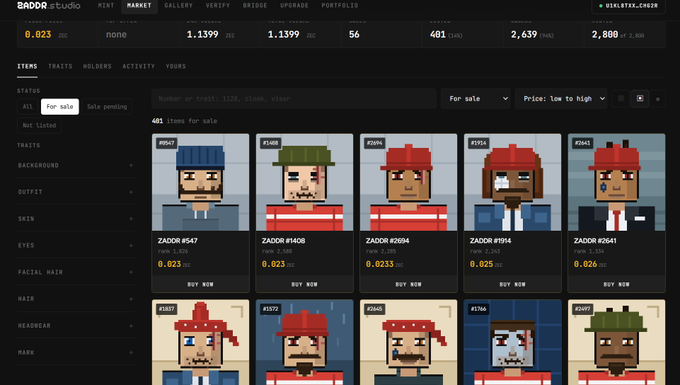Select the Not listed status filter

[x=39, y=125]
